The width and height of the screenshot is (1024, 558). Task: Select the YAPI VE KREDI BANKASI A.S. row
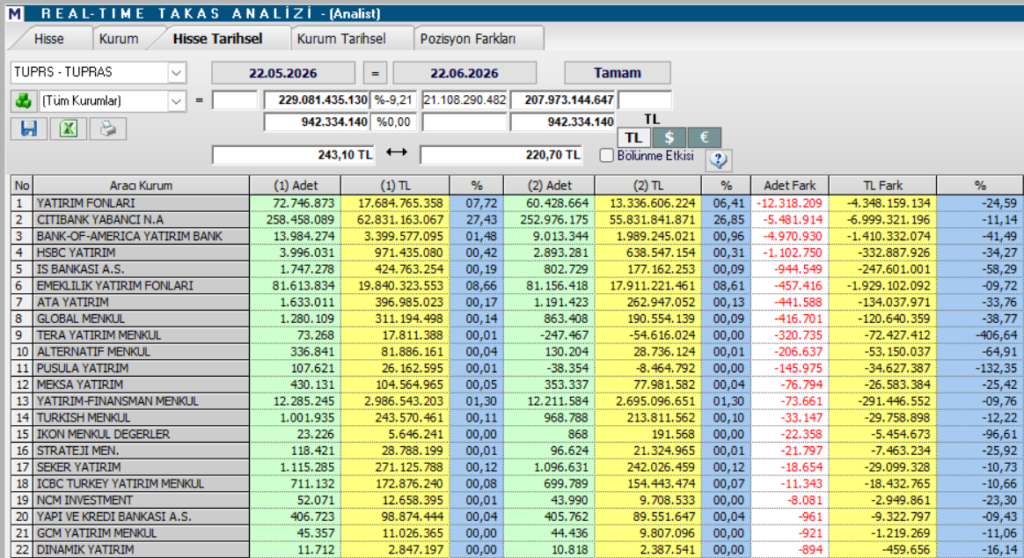pos(516,516)
